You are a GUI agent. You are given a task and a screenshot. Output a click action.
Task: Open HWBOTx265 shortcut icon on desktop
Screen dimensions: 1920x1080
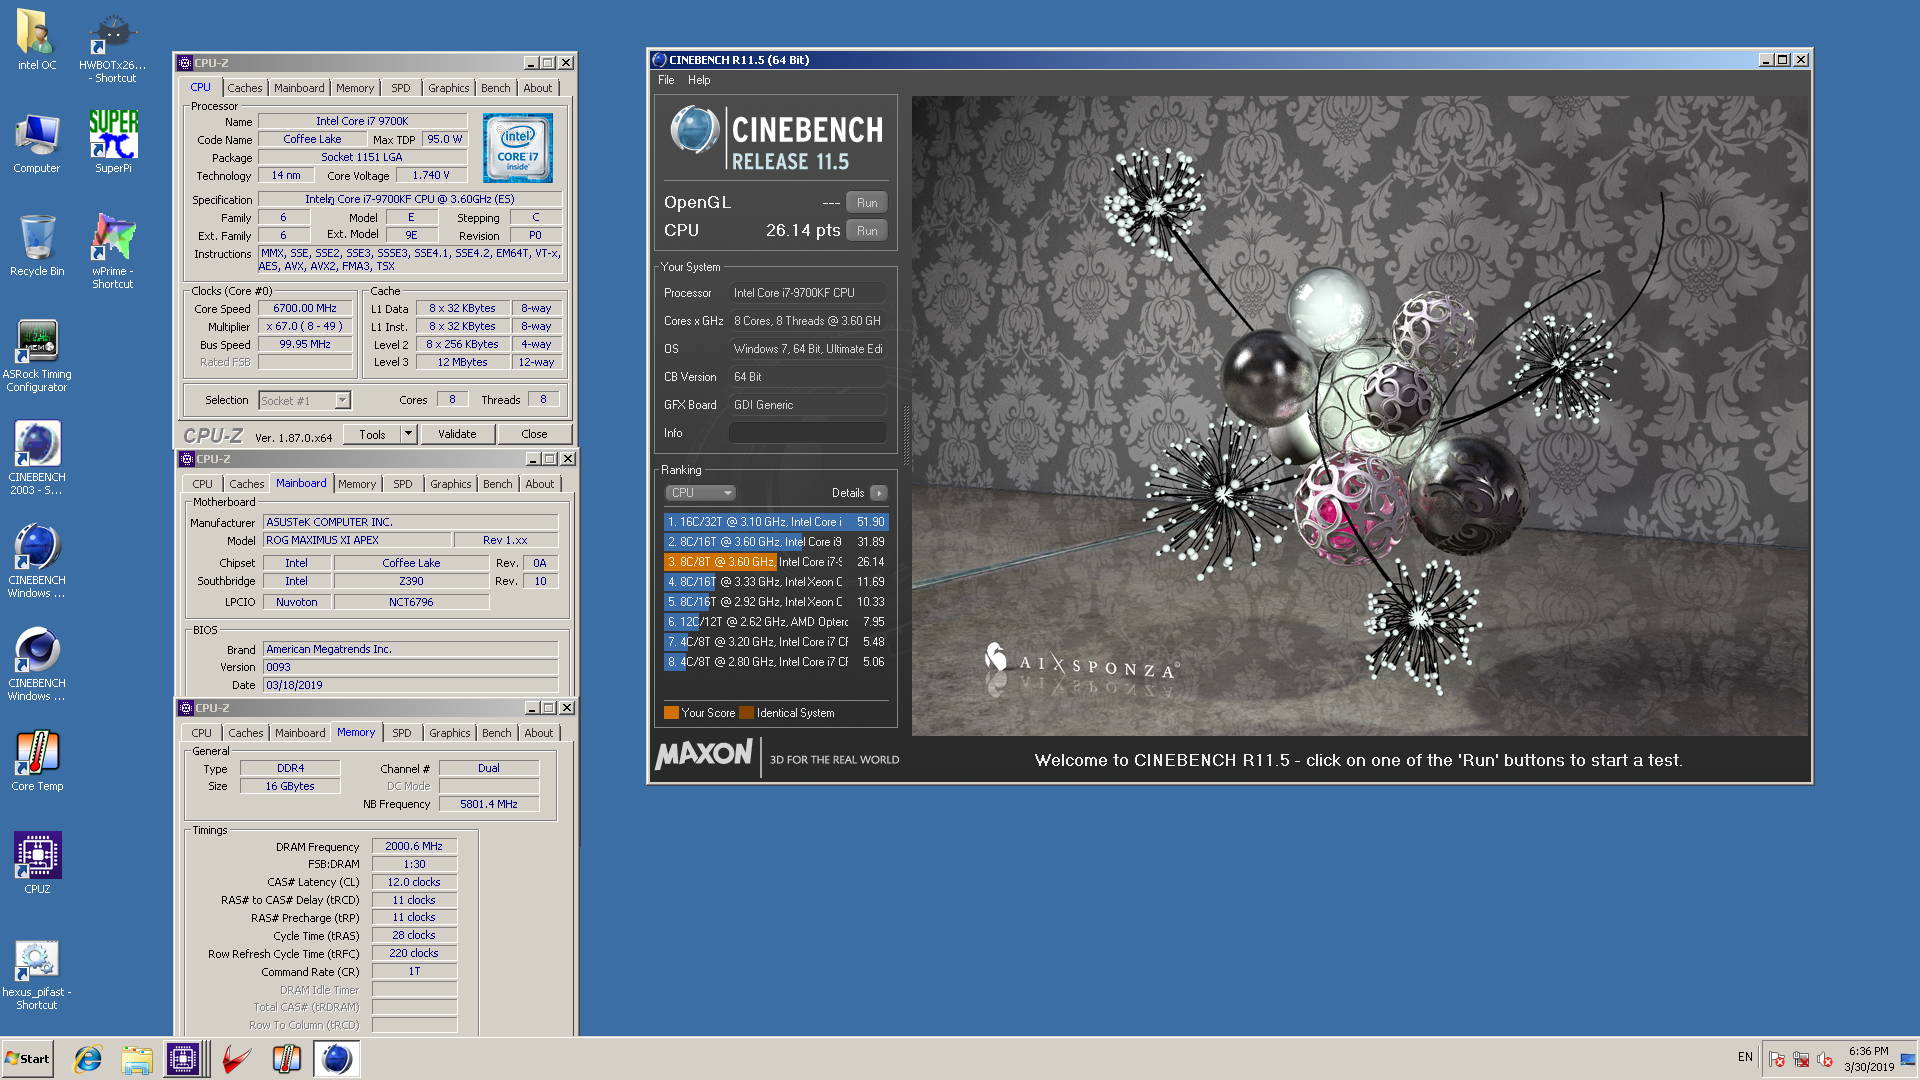113,47
